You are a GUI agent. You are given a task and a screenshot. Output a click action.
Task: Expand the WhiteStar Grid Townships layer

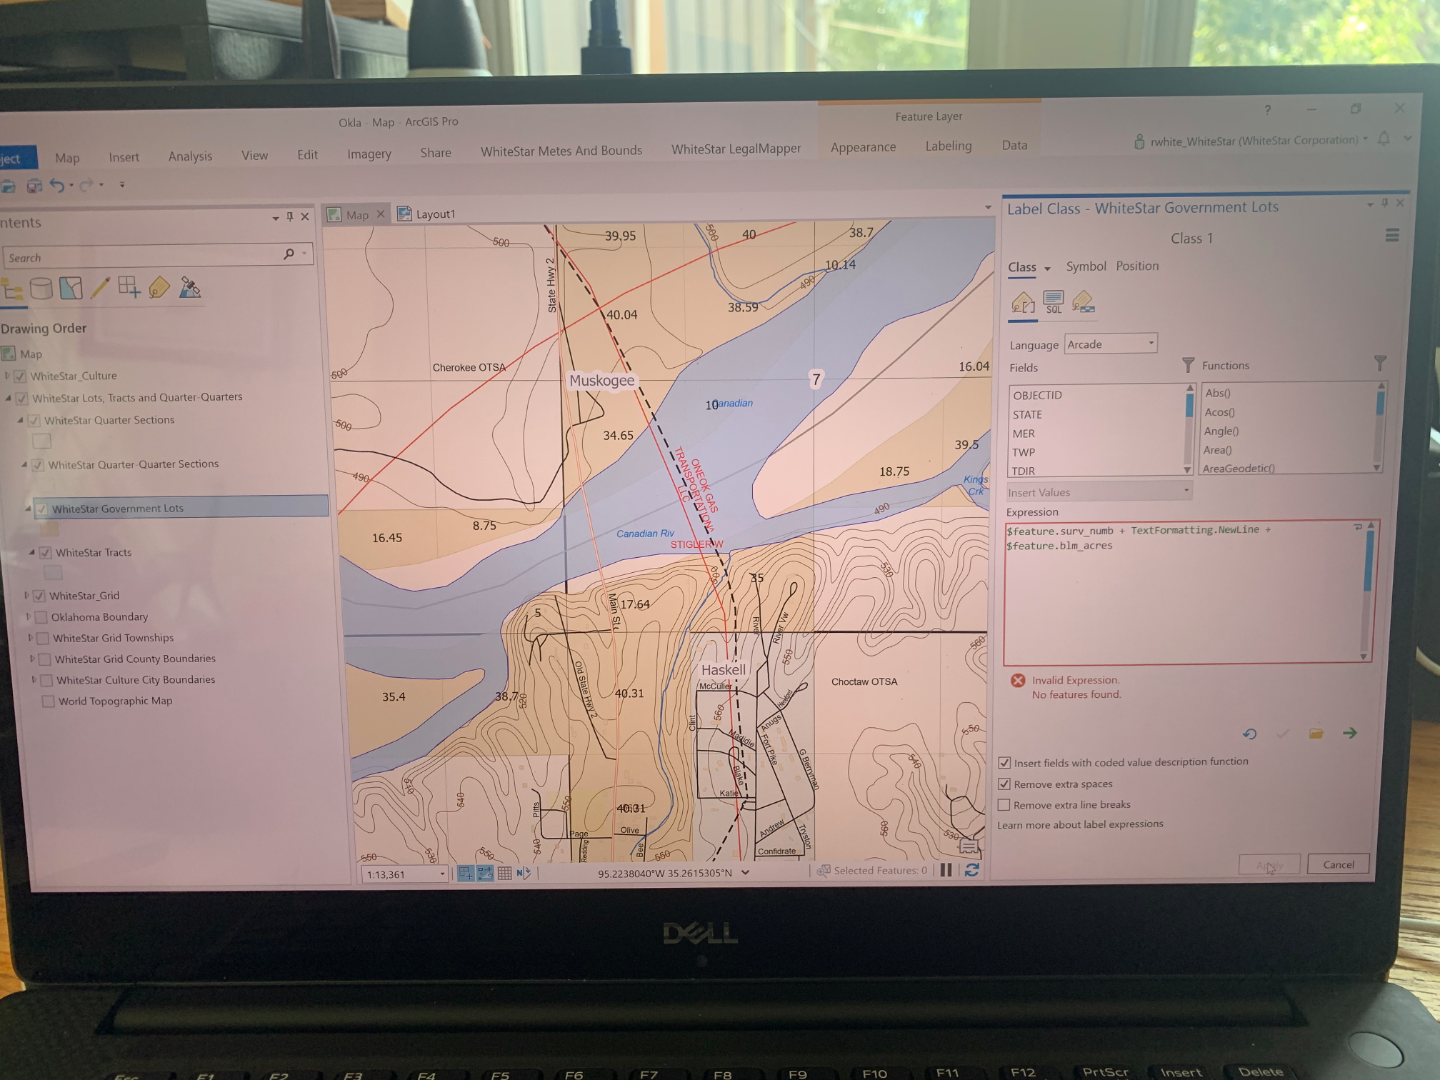tap(30, 638)
